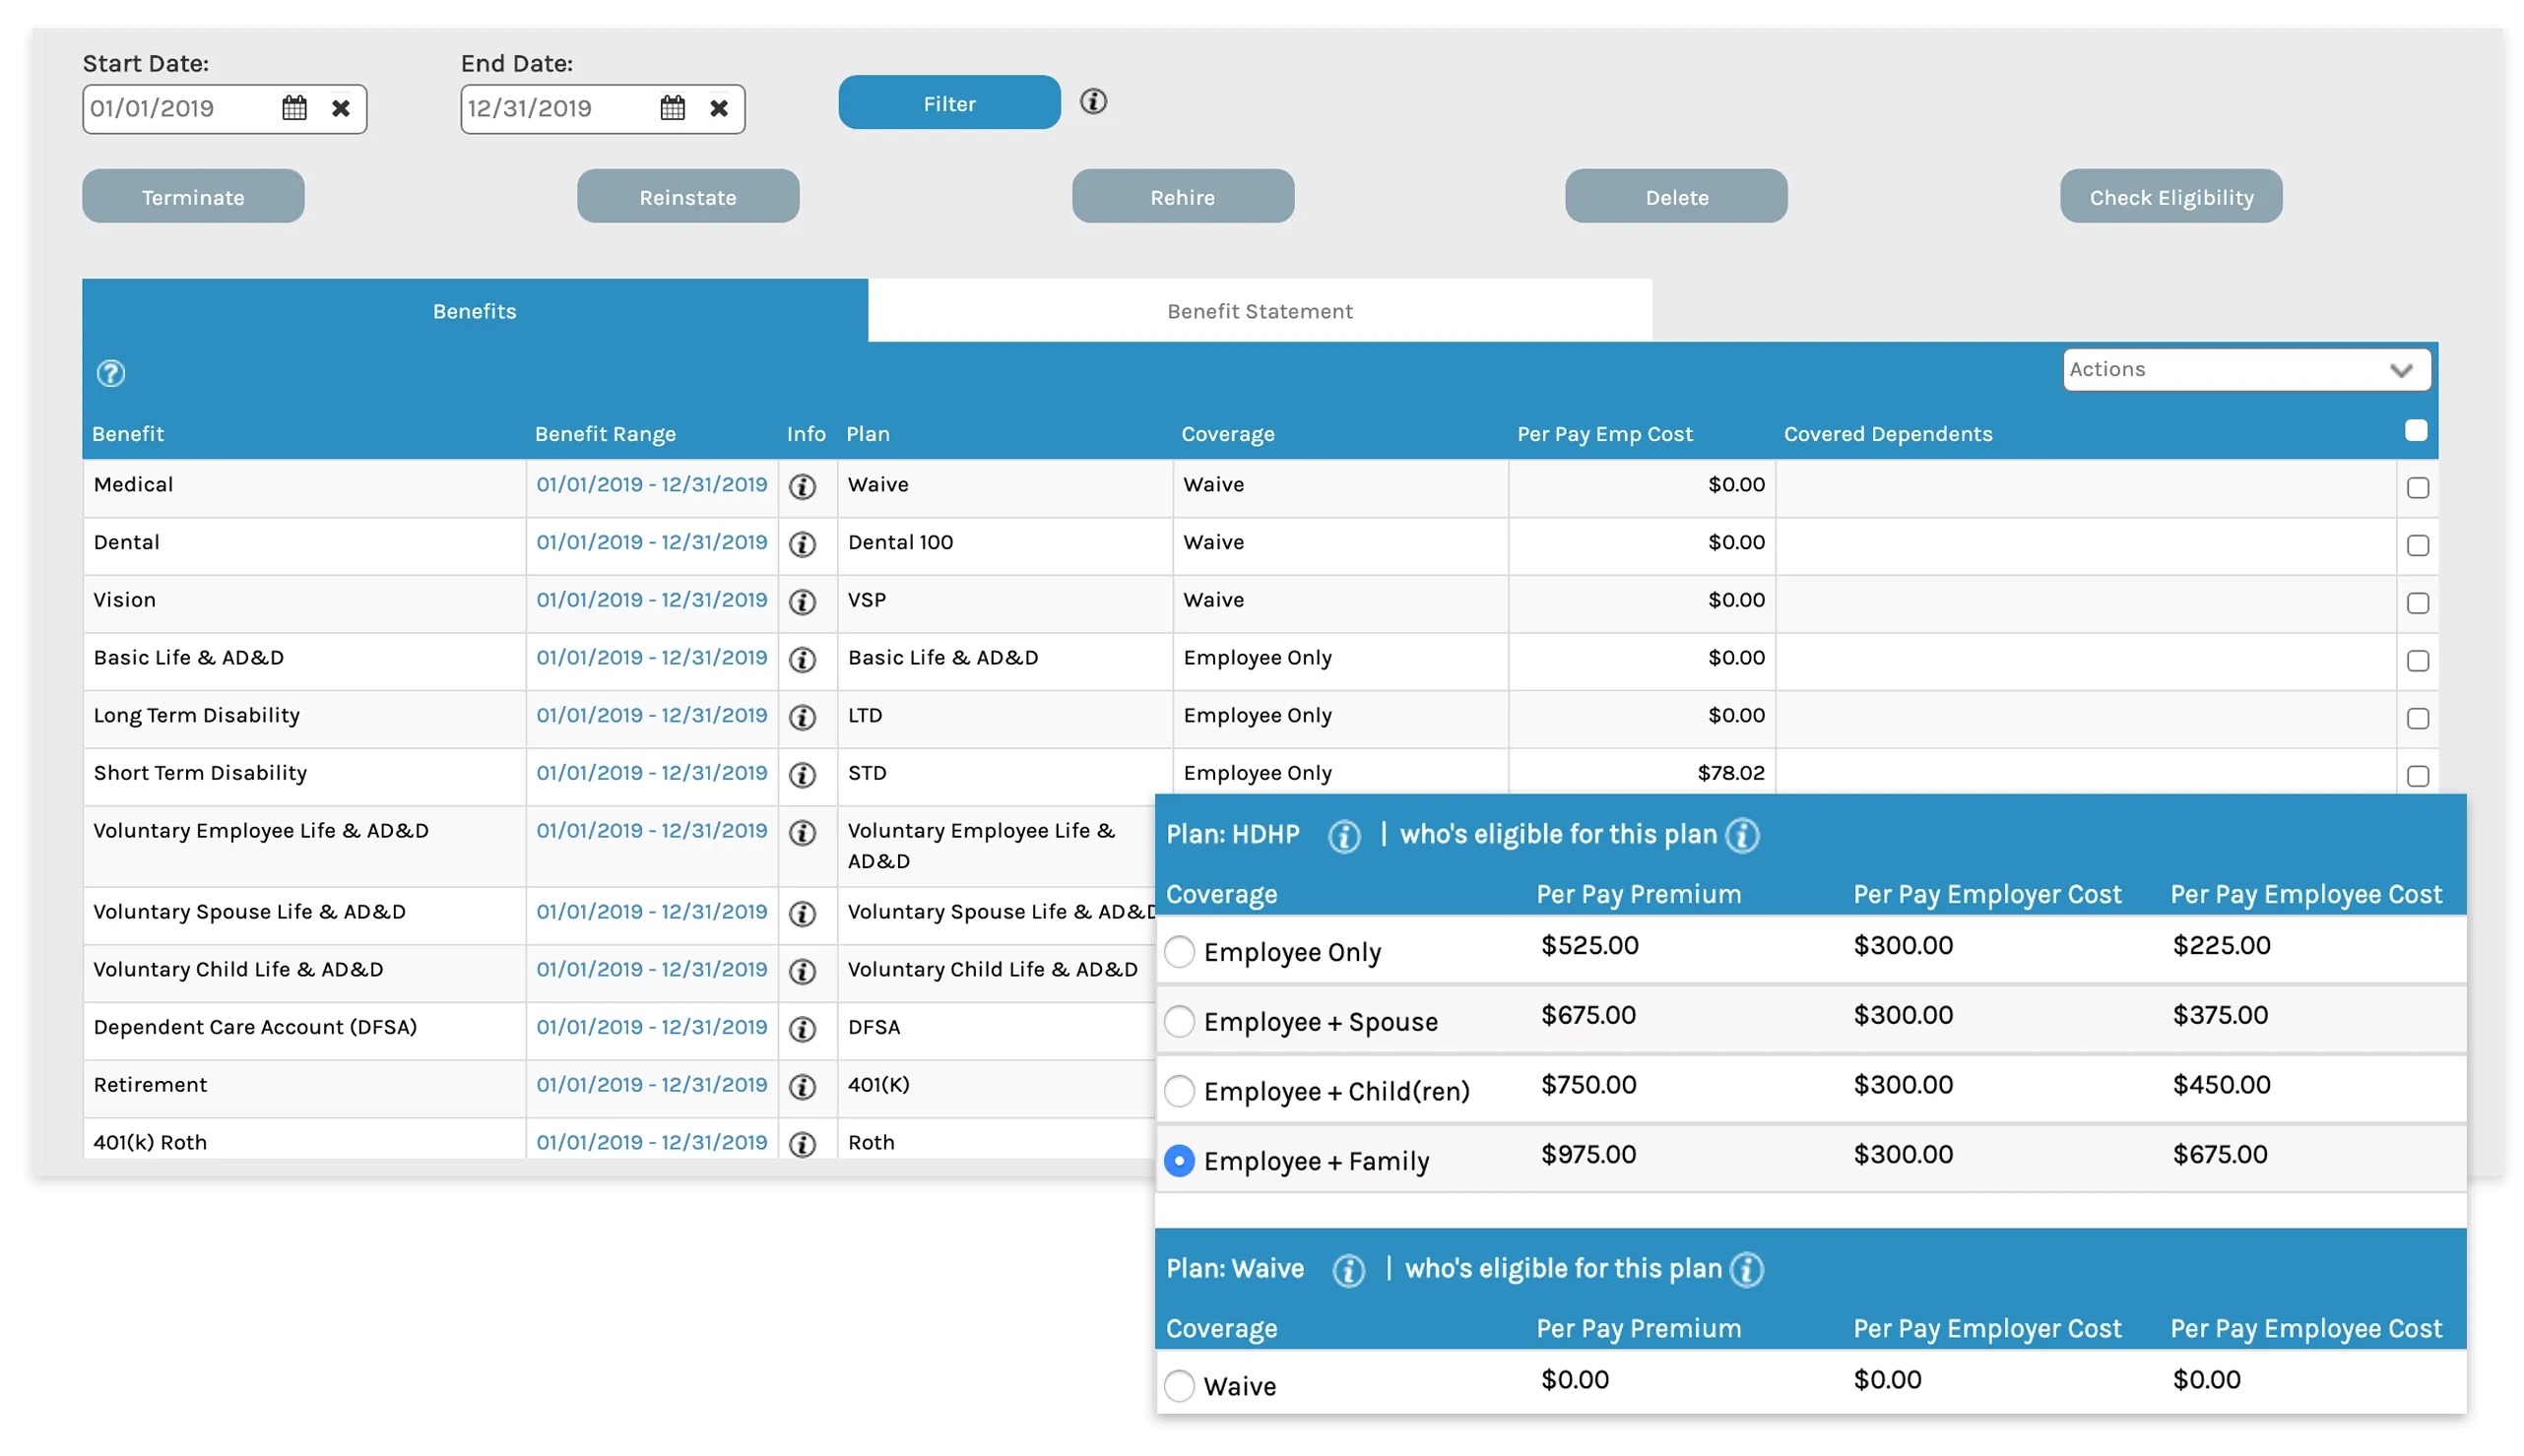Image resolution: width=2524 pixels, height=1456 pixels.
Task: Click the Filter button
Action: click(x=948, y=103)
